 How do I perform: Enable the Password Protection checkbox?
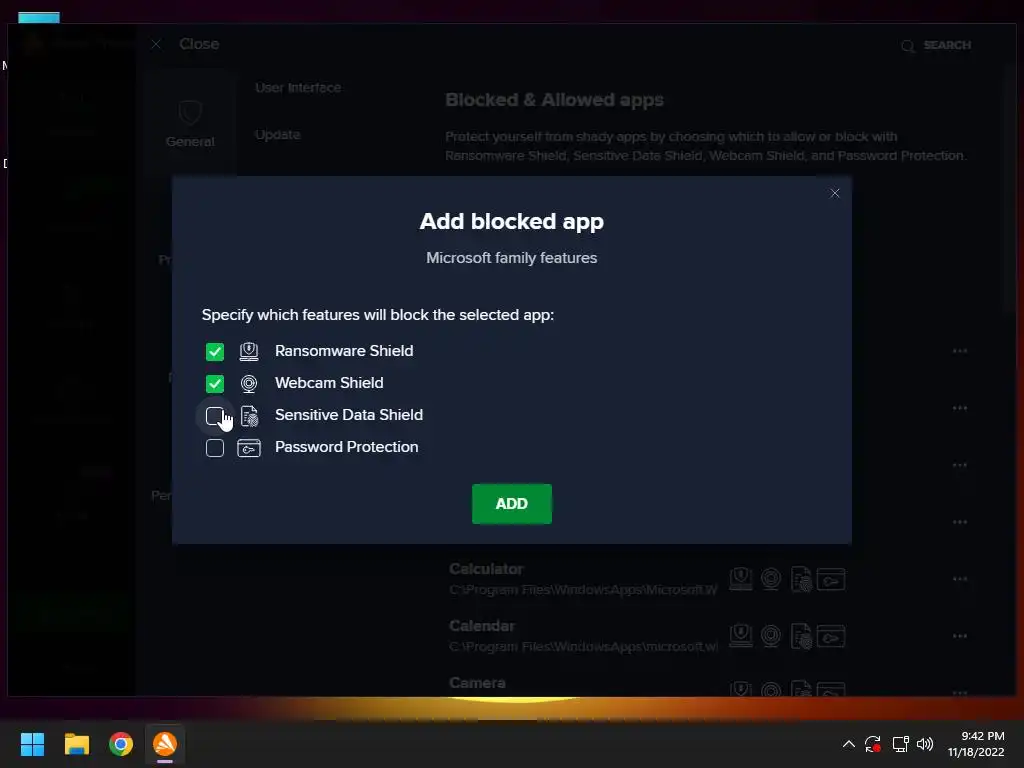pyautogui.click(x=215, y=448)
